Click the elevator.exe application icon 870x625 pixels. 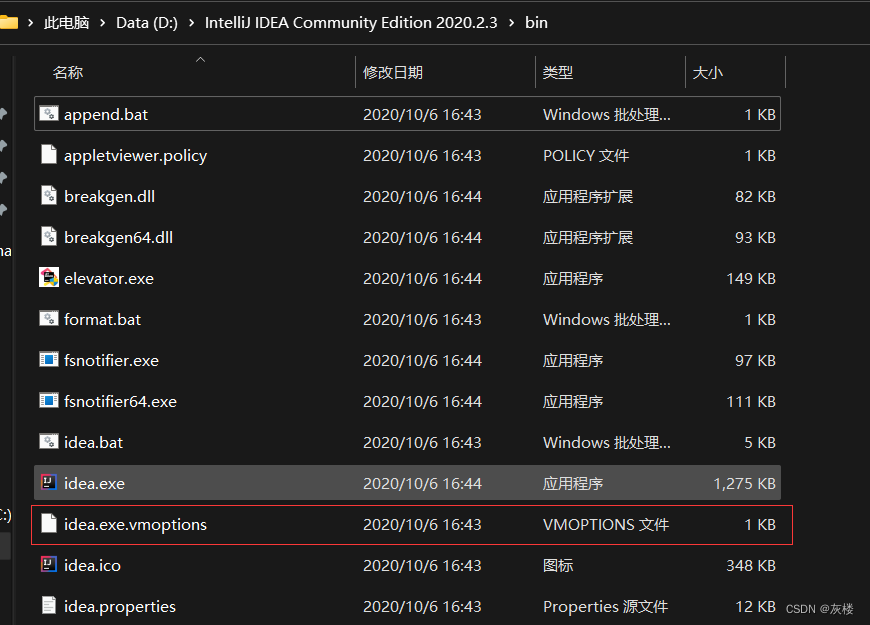(49, 278)
